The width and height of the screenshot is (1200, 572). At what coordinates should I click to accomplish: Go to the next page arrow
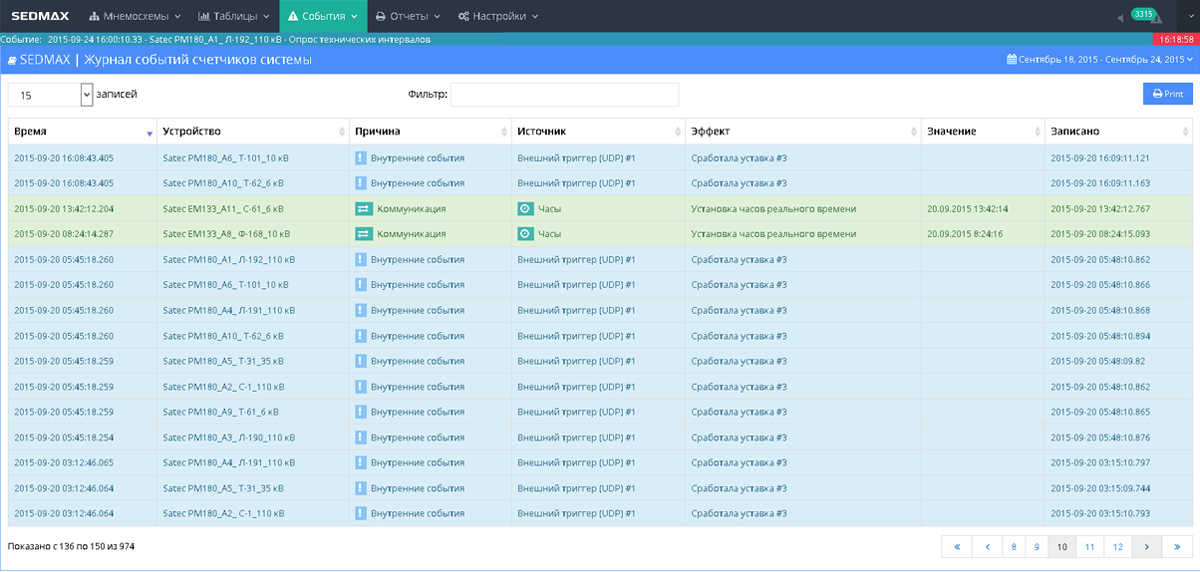[1146, 547]
